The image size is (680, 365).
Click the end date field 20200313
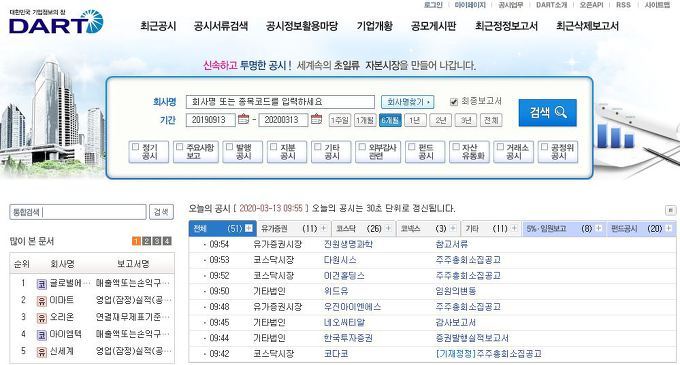[283, 120]
